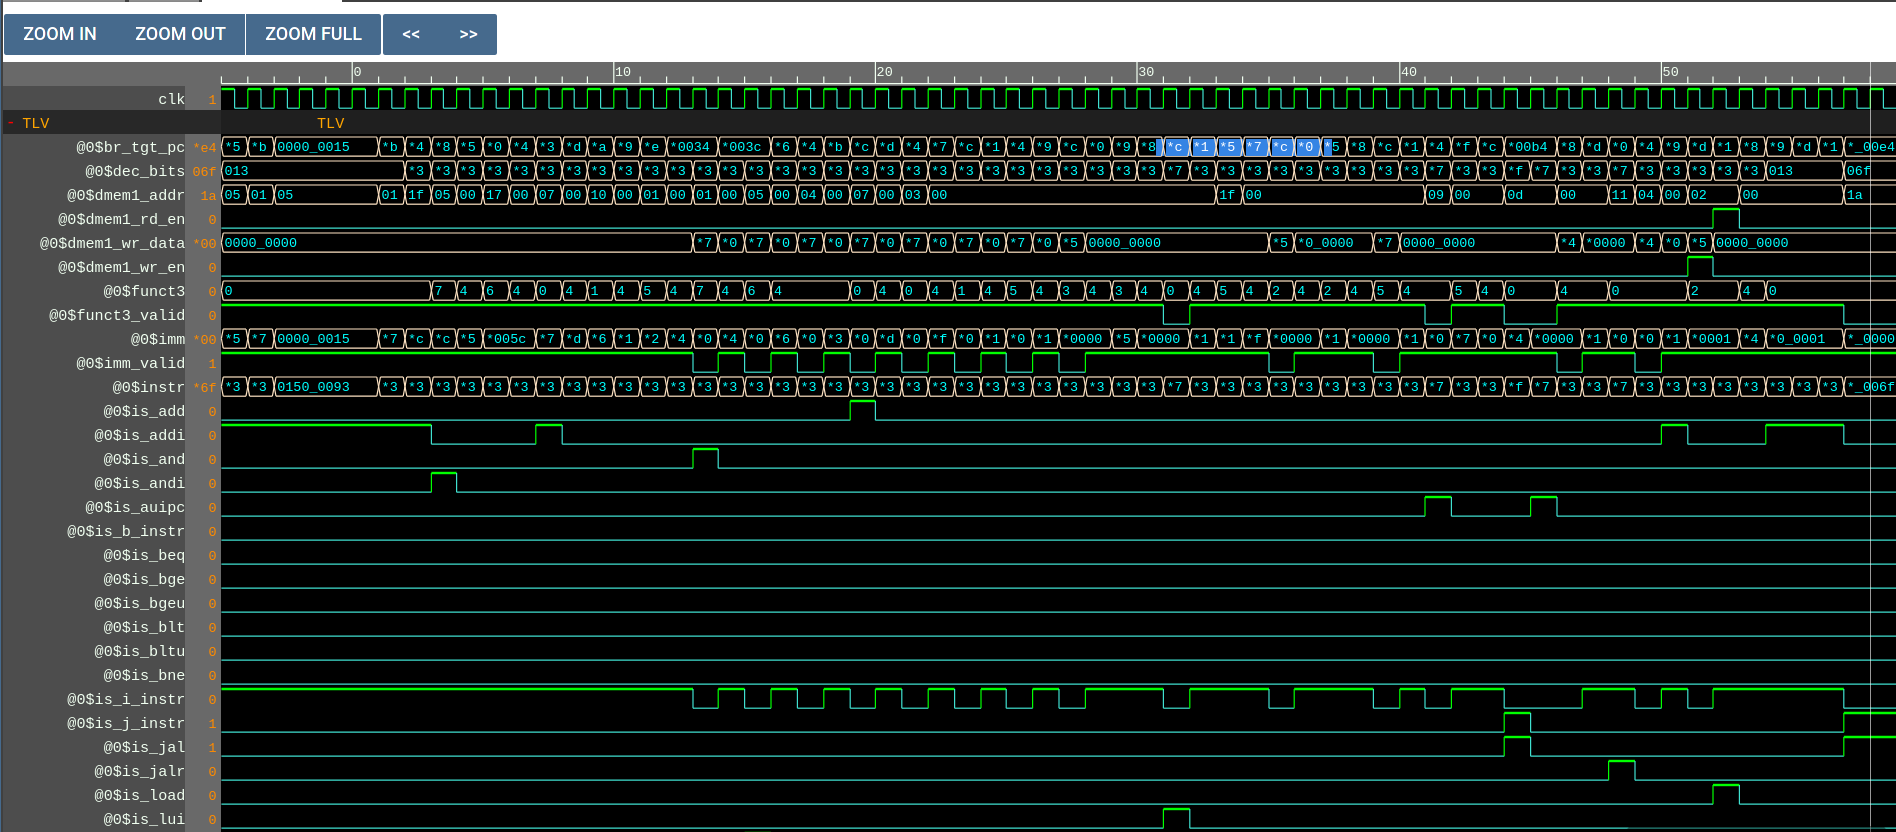Select the @0$is_i_instr signal name
Screen dimensions: 1896x832
[126, 699]
